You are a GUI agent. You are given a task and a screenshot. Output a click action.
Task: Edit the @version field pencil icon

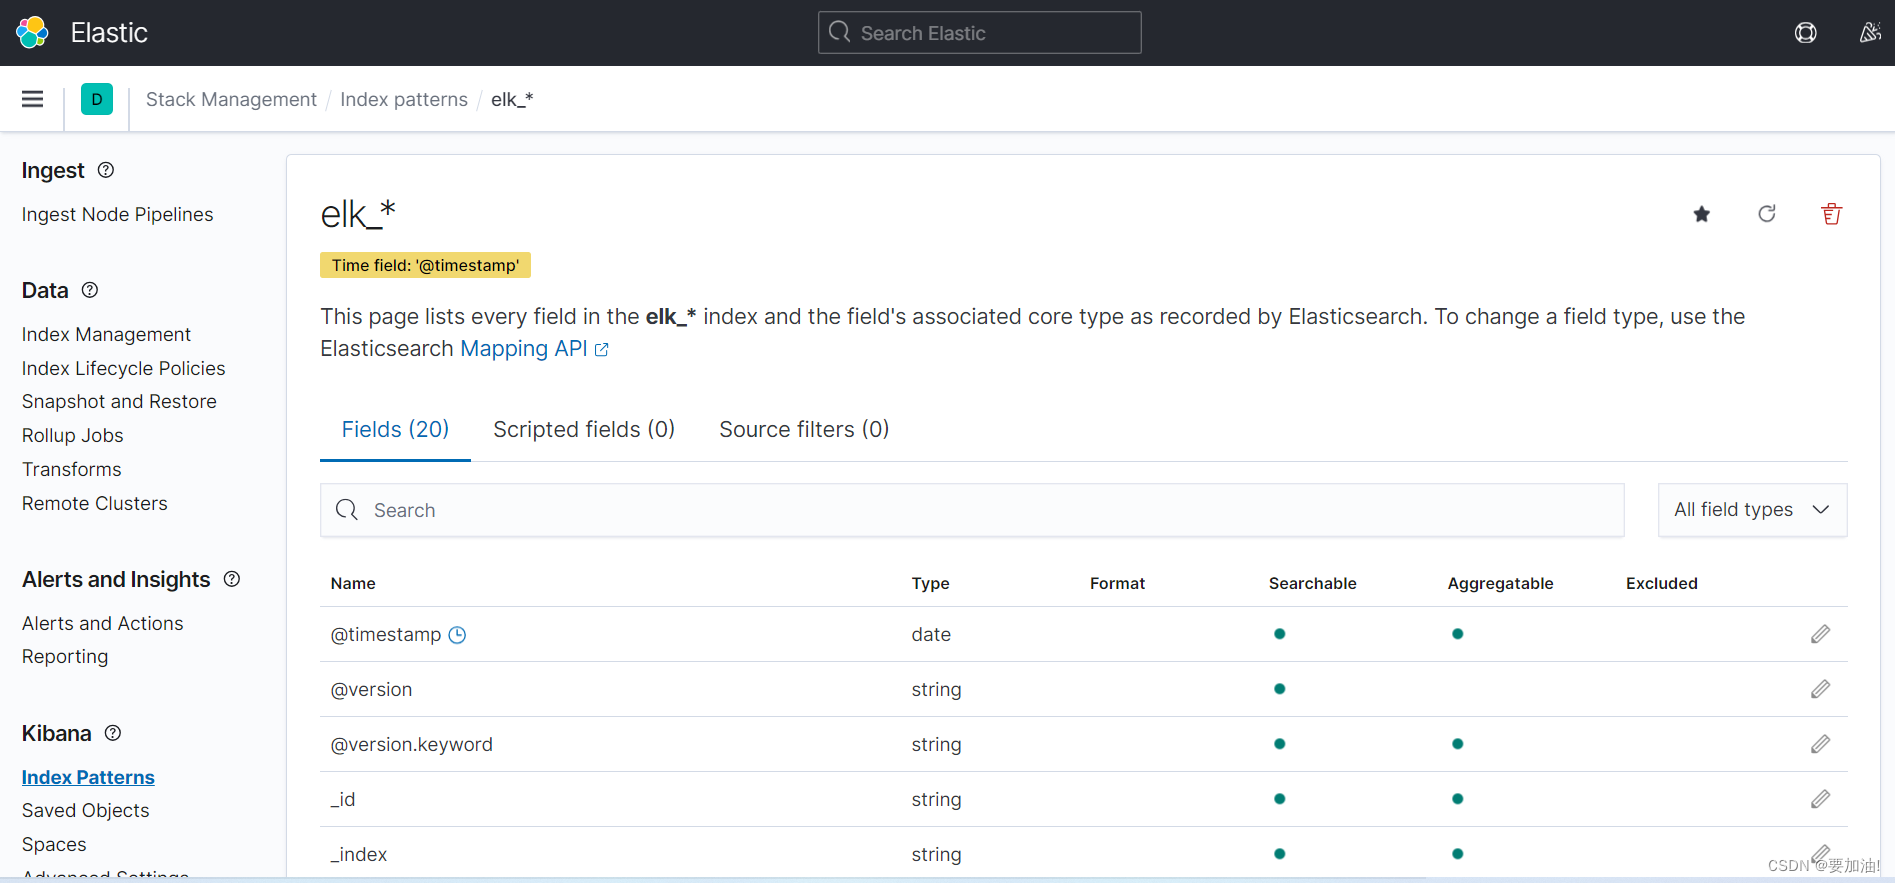tap(1820, 689)
